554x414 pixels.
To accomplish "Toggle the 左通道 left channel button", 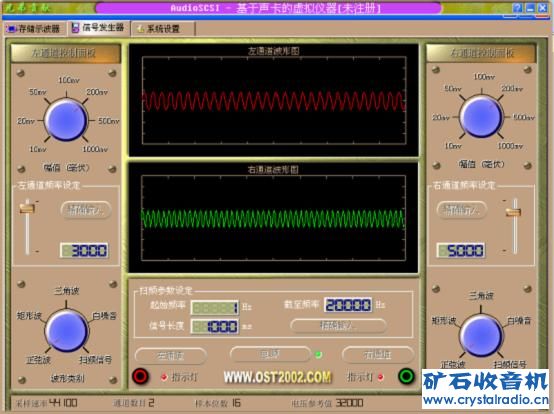I will 171,356.
